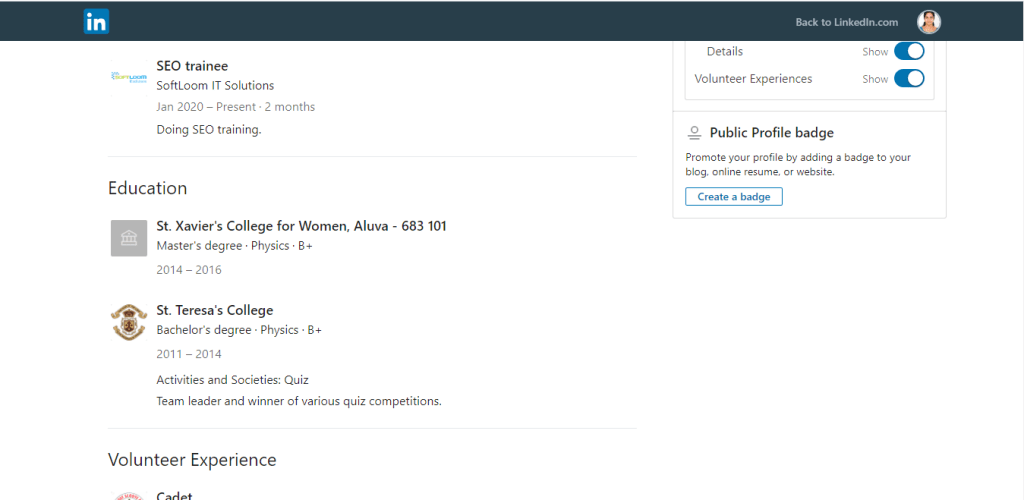Click the Back to LinkedIn.com link
This screenshot has width=1024, height=500.
pos(846,22)
